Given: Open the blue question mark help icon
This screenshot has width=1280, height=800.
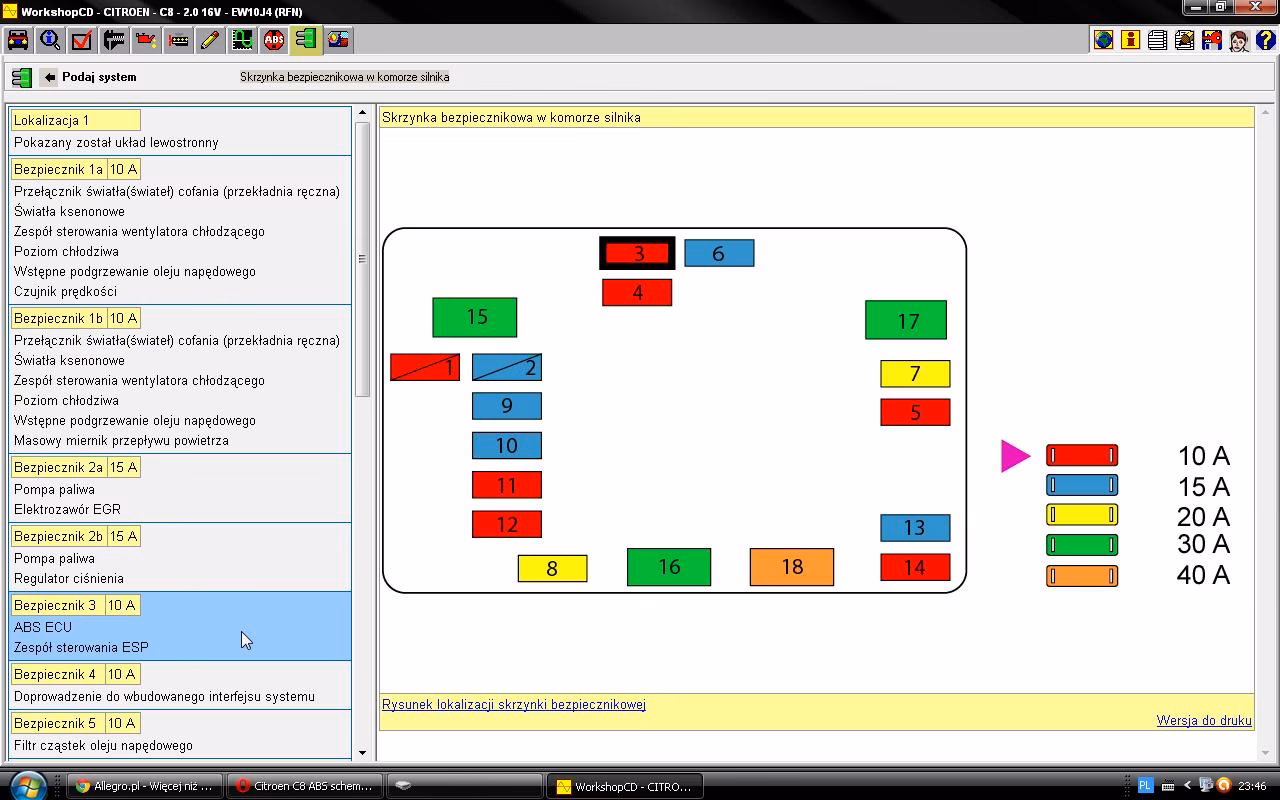Looking at the screenshot, I should 1266,40.
